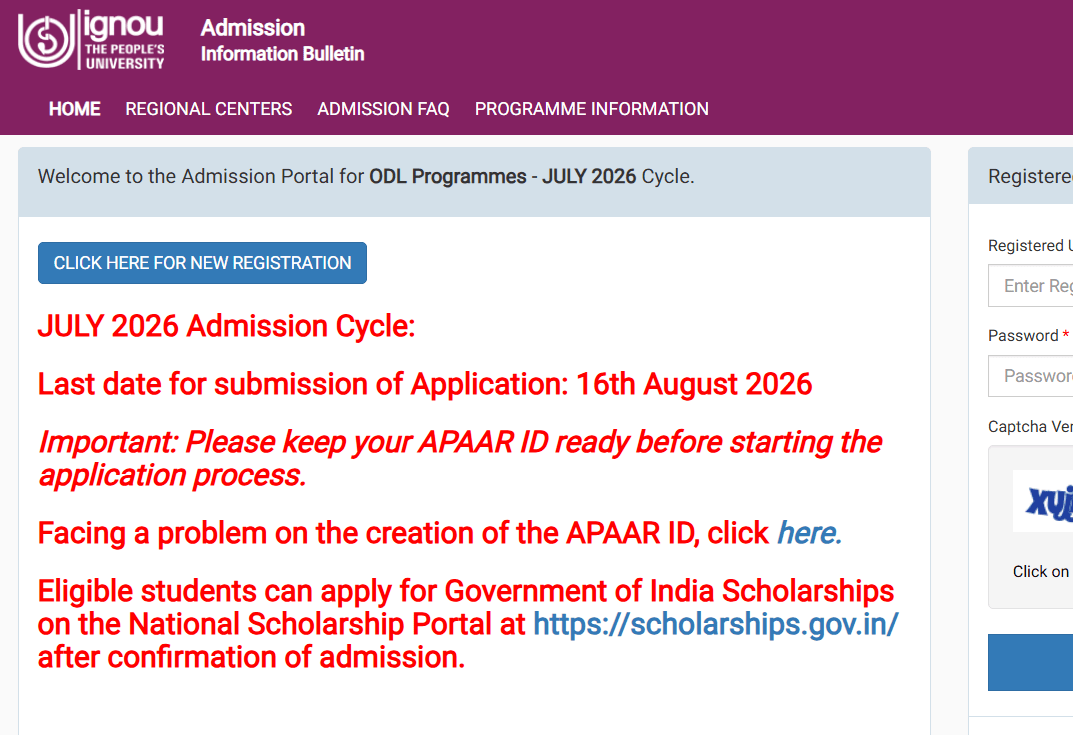Click the welcome ODL Programmes banner text

(366, 176)
